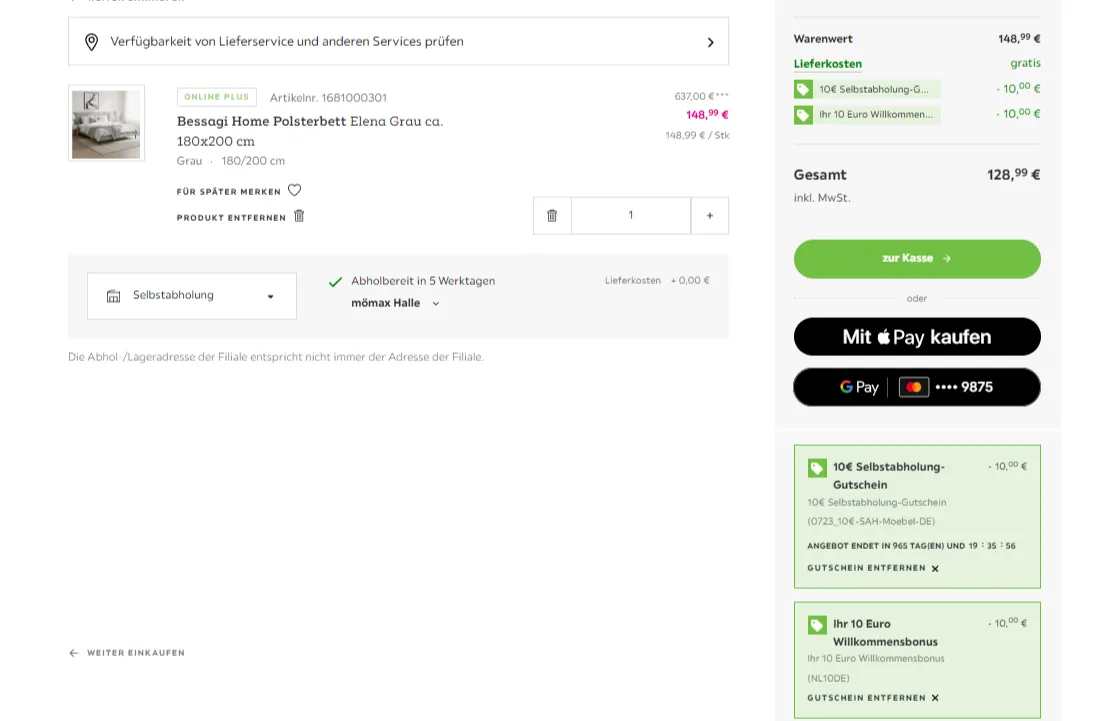Increase quantity with the plus button
This screenshot has width=1106, height=721.
click(710, 216)
